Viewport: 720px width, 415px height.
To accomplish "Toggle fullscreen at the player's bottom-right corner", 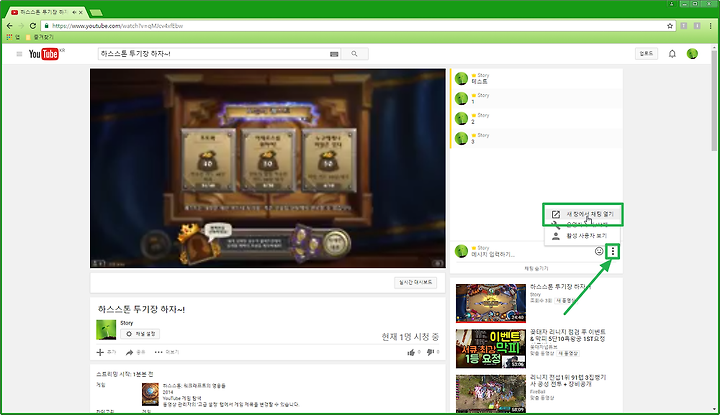I will coord(438,263).
